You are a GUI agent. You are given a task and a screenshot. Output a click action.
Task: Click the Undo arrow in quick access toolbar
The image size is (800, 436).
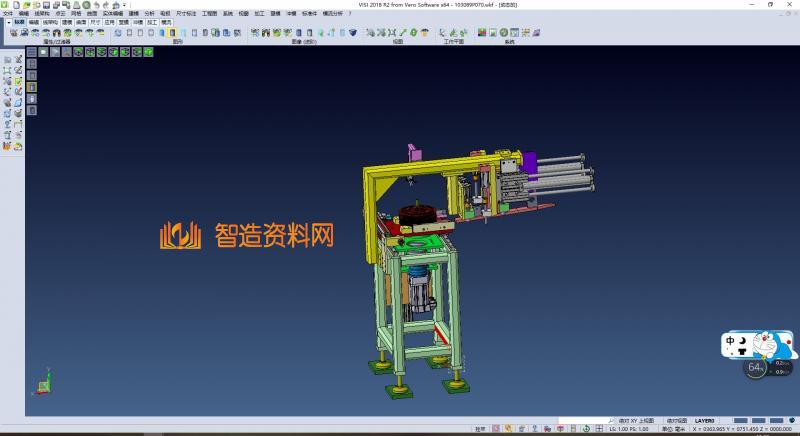pyautogui.click(x=97, y=5)
